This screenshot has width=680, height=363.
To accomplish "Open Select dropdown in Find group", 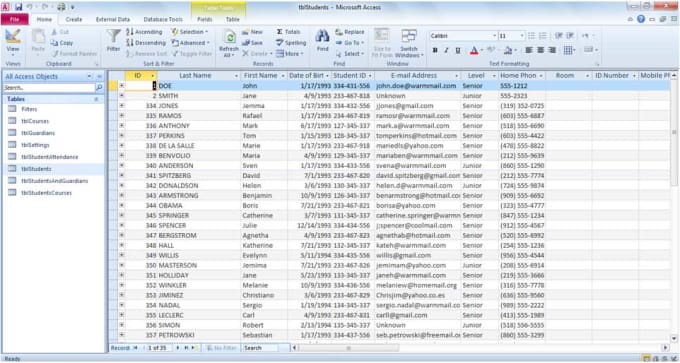I will coord(349,54).
